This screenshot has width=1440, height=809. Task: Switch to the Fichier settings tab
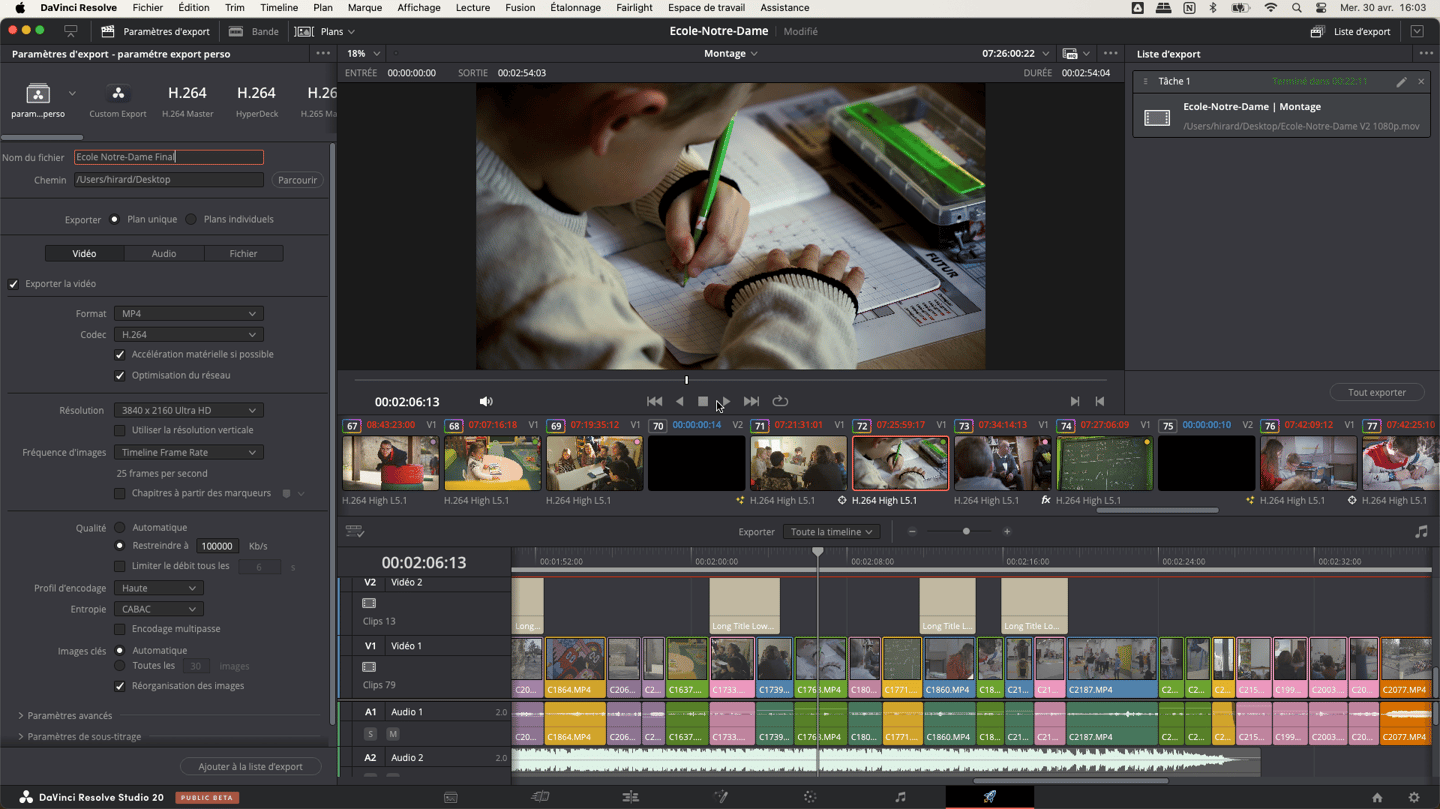pyautogui.click(x=243, y=254)
